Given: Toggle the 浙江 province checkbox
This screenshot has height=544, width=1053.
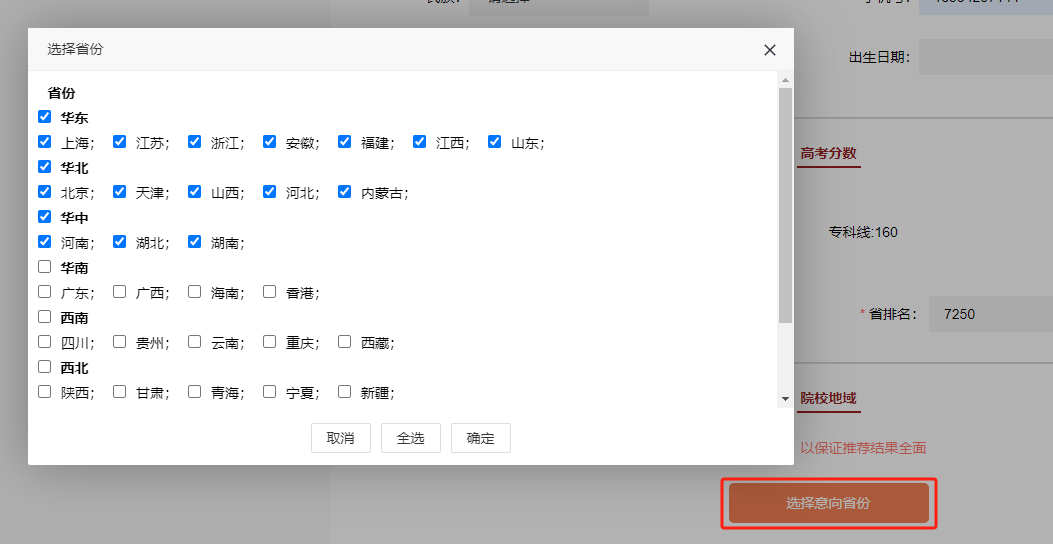Looking at the screenshot, I should (194, 142).
